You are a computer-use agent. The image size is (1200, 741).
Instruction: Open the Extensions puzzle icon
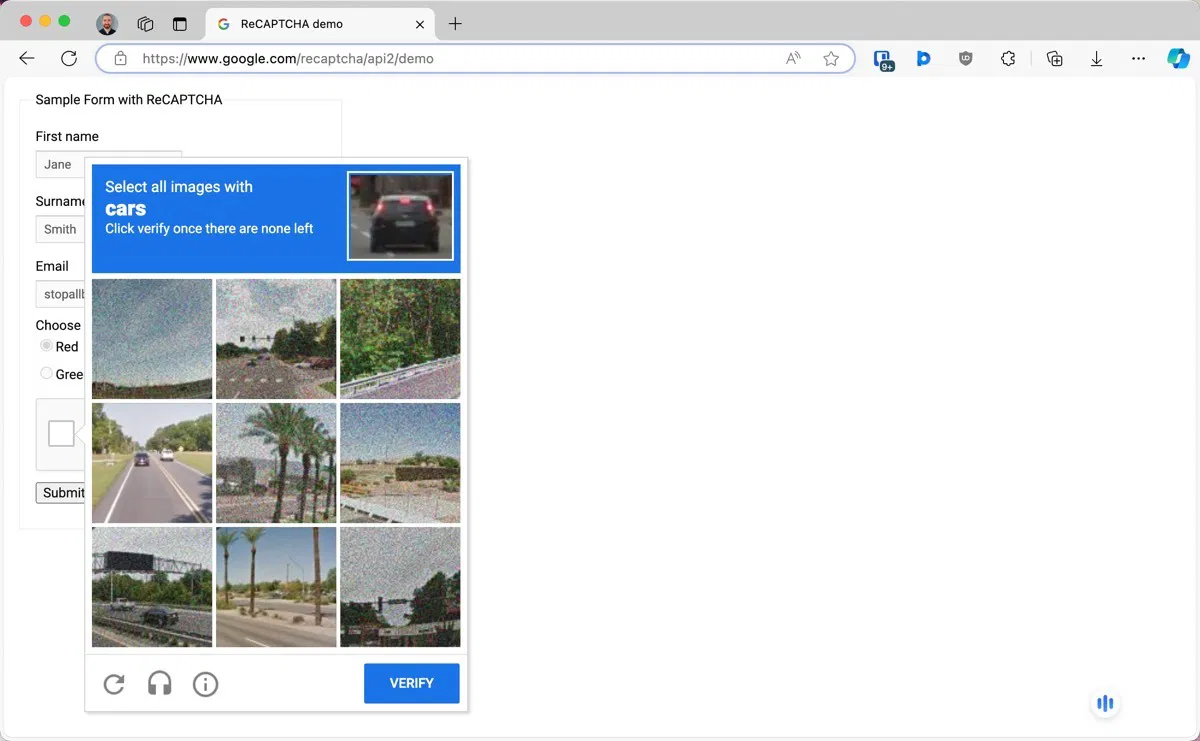[1008, 59]
